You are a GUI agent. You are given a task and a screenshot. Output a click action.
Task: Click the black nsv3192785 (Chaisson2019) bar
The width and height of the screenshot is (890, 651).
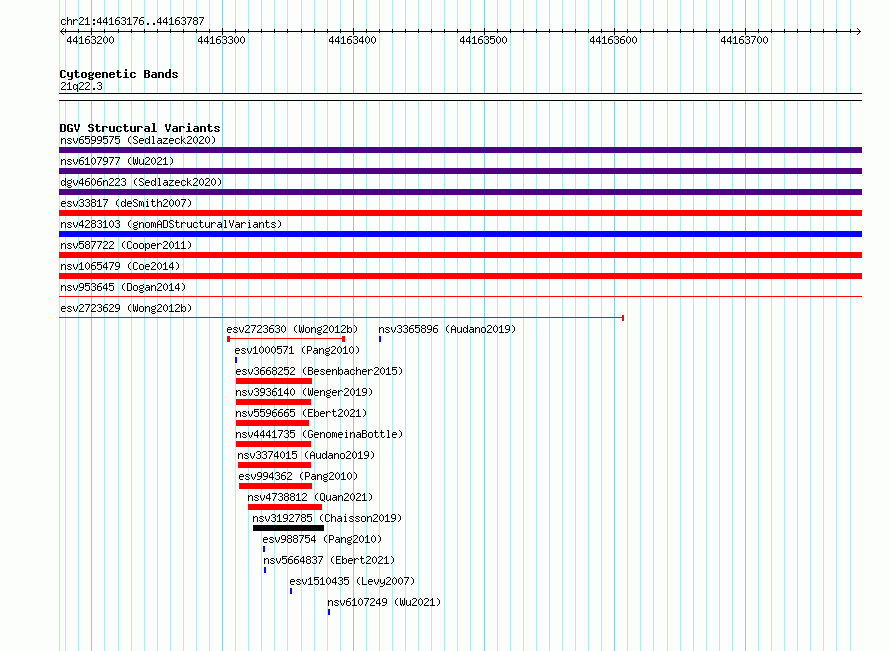click(288, 528)
